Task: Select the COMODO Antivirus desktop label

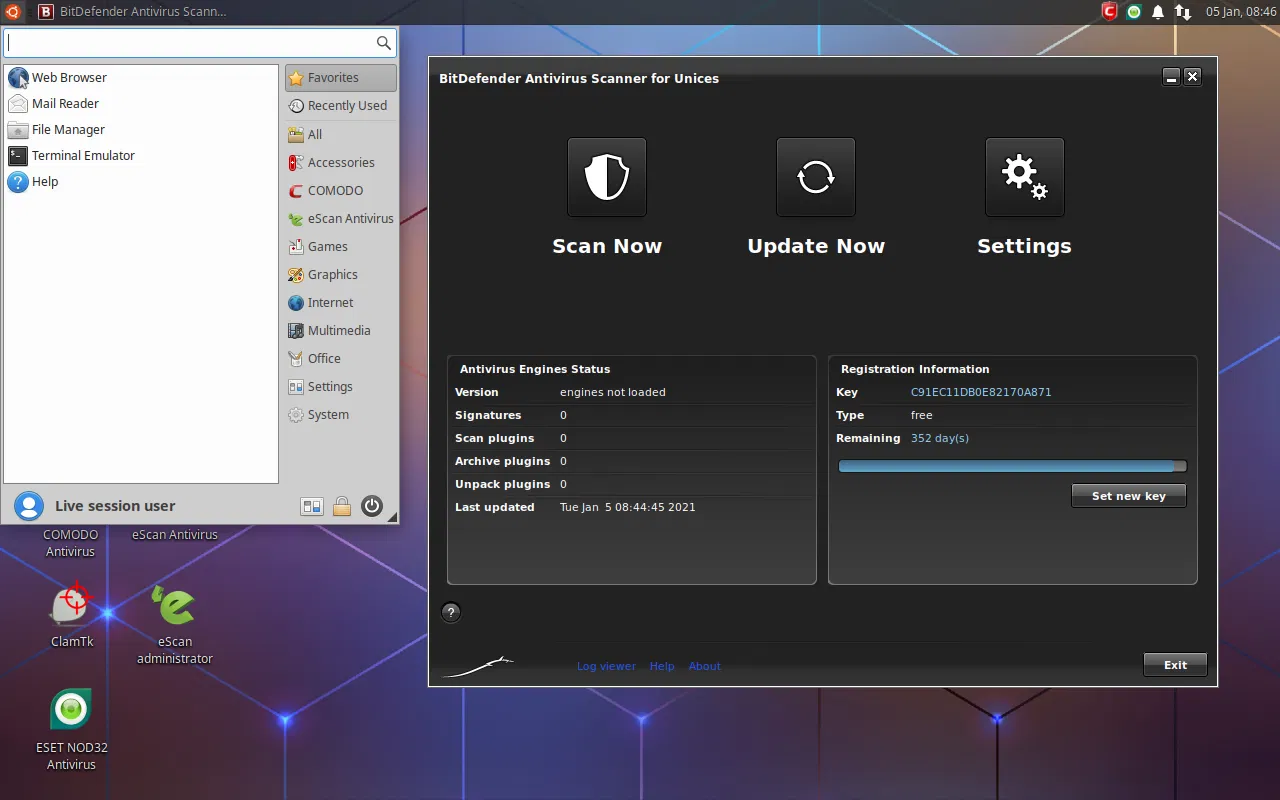Action: (x=70, y=543)
